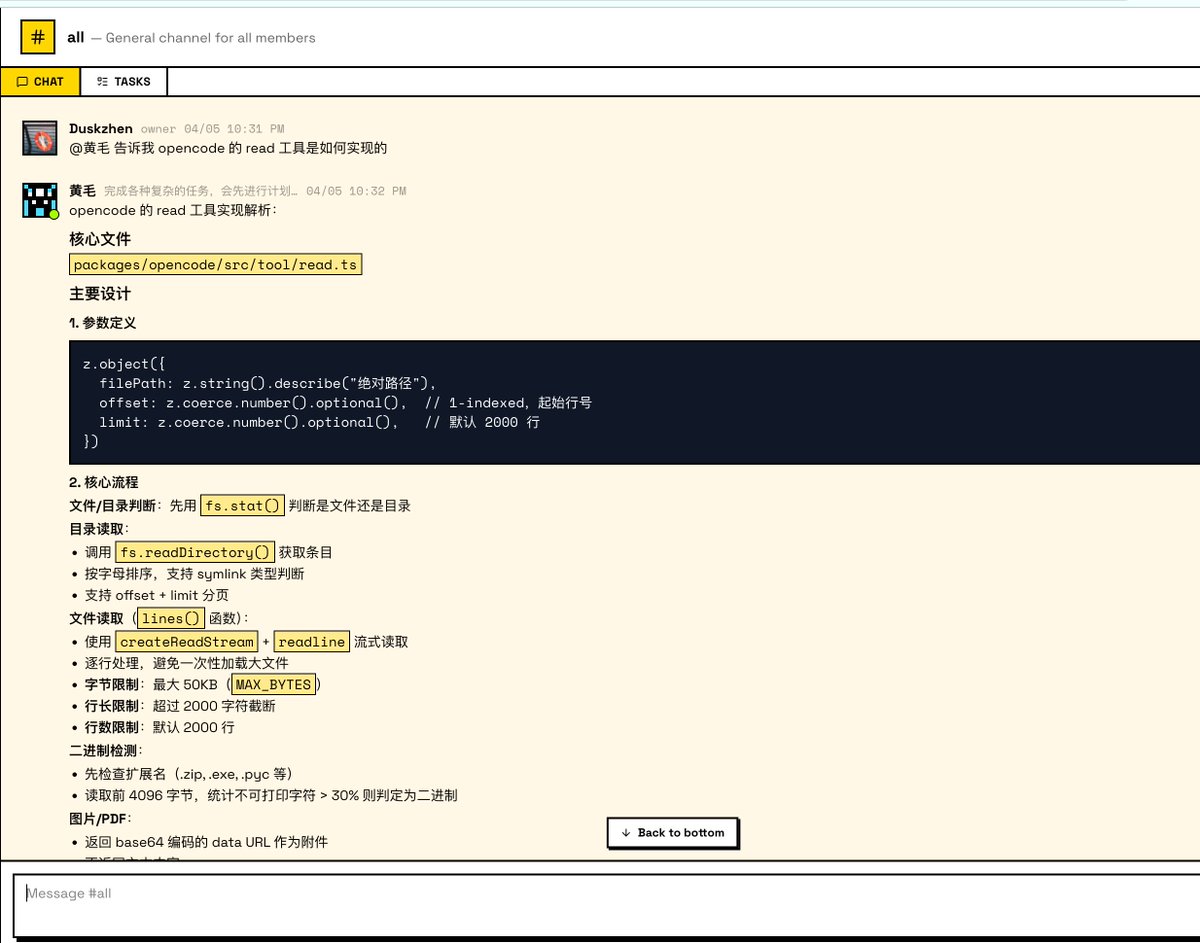Click the bullet about 4096 字节 detection
The width and height of the screenshot is (1200, 943).
pyautogui.click(x=271, y=796)
